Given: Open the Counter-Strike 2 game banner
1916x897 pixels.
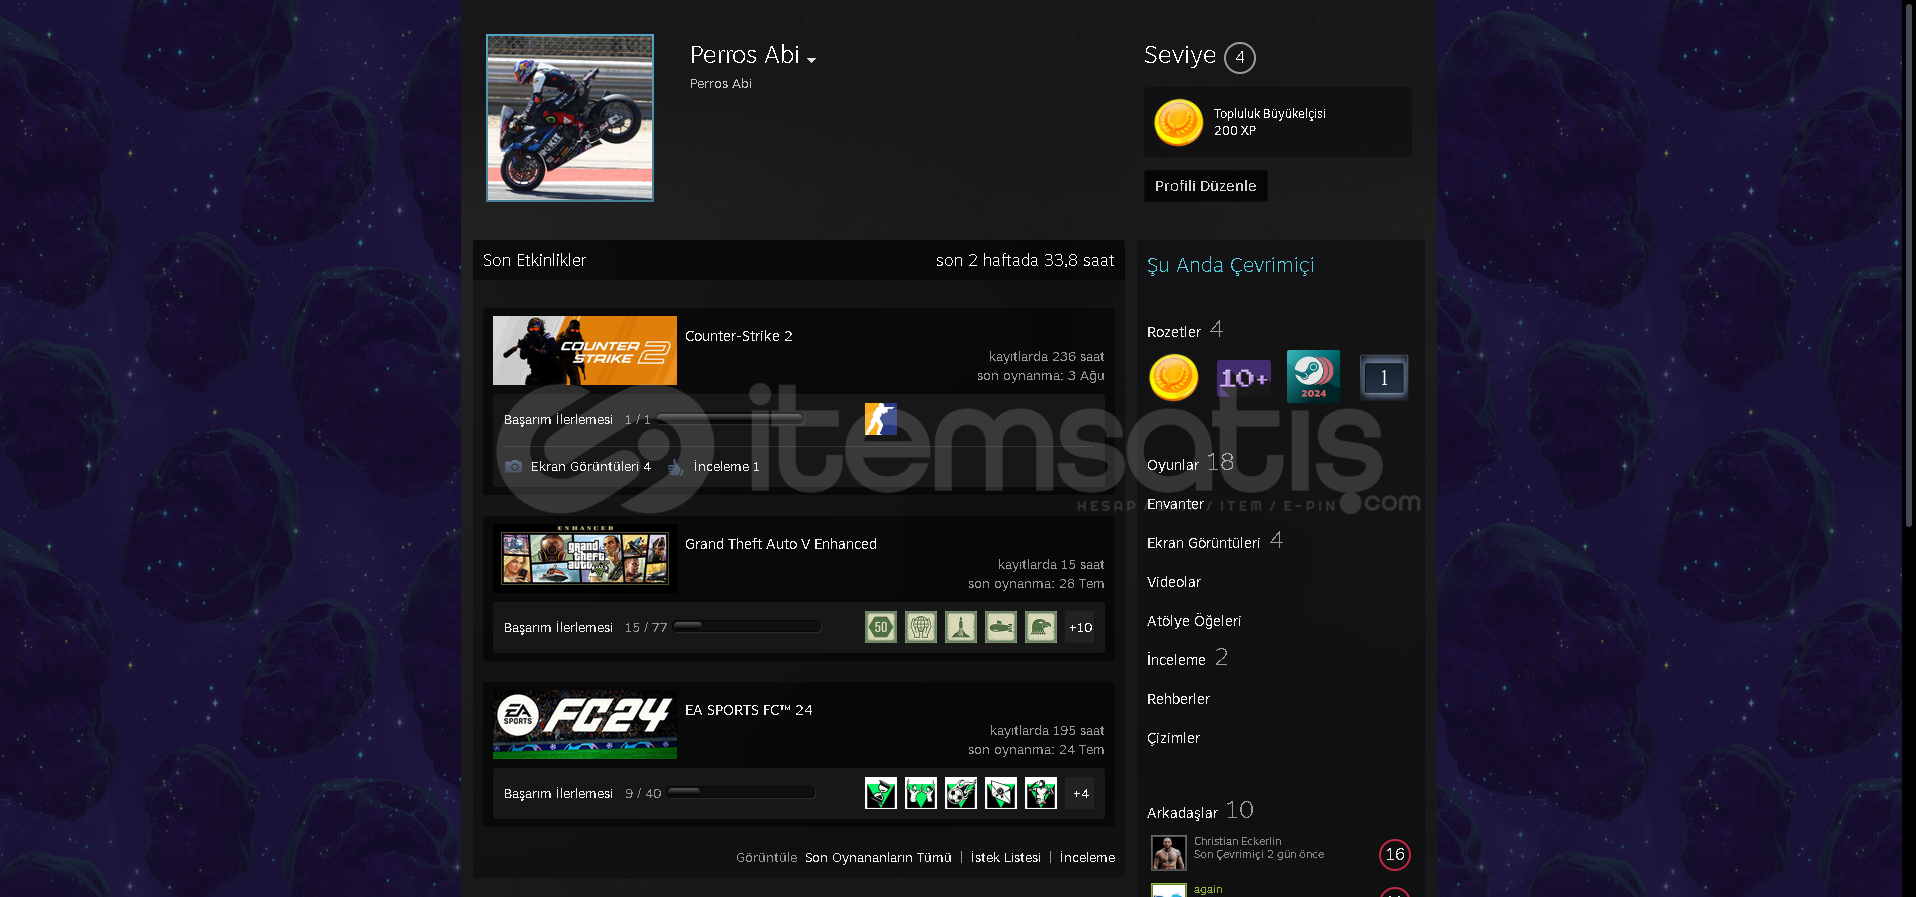Looking at the screenshot, I should [585, 351].
